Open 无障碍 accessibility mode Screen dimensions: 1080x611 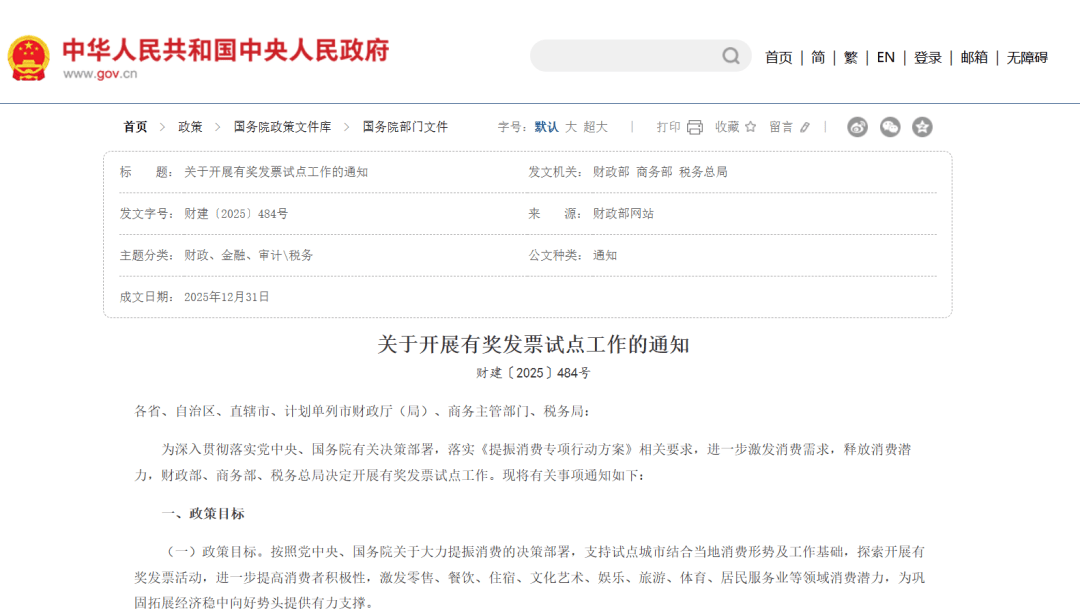tap(1027, 58)
